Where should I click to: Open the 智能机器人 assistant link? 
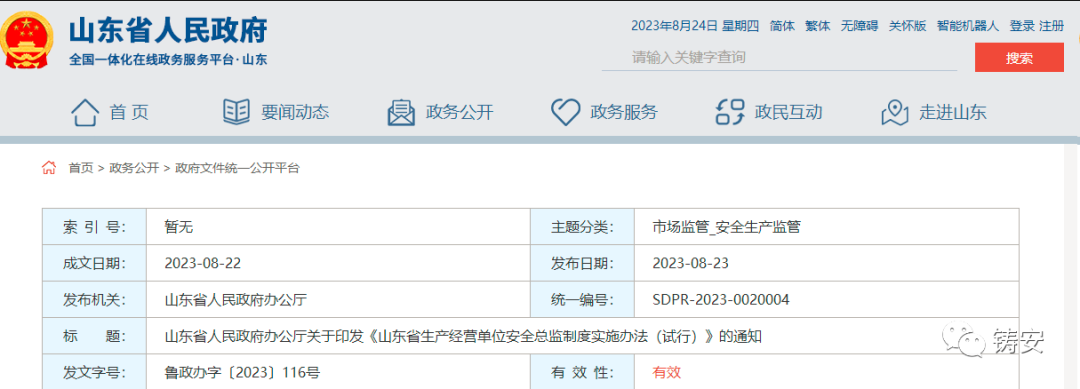pos(968,26)
